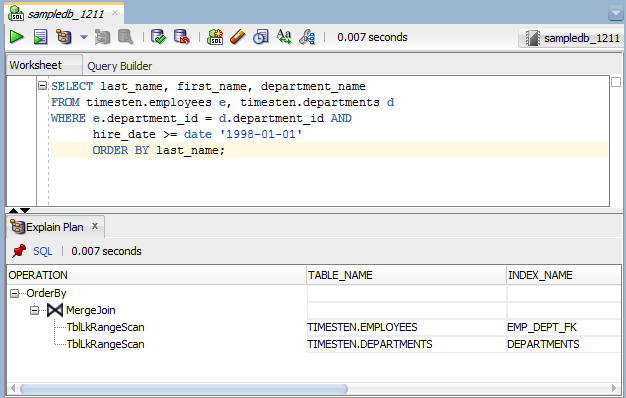Collapse the OrderBy tree node

pos(14,294)
